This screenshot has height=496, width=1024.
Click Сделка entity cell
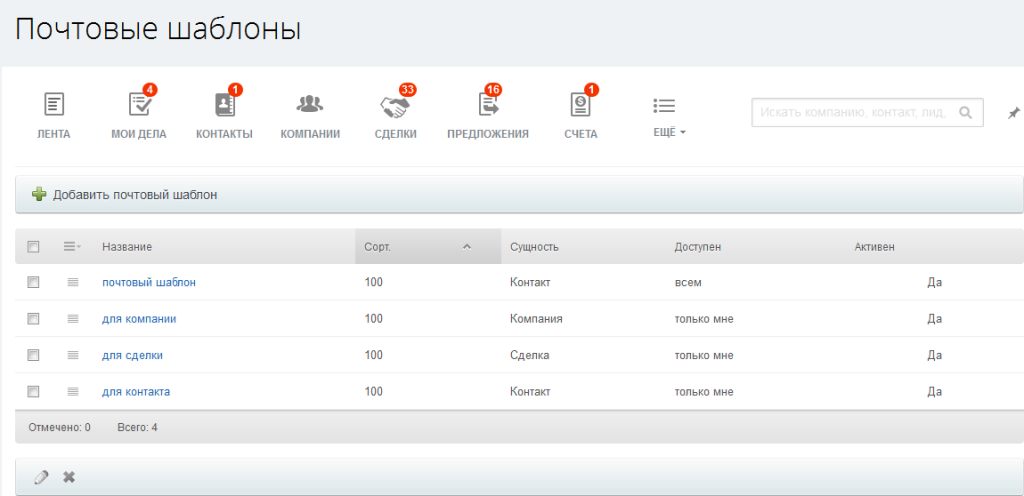point(530,356)
